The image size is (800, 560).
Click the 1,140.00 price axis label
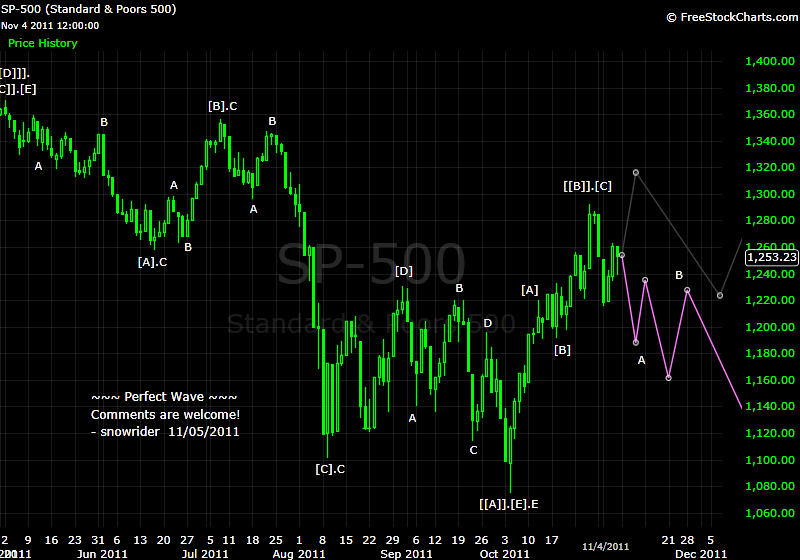[x=770, y=406]
